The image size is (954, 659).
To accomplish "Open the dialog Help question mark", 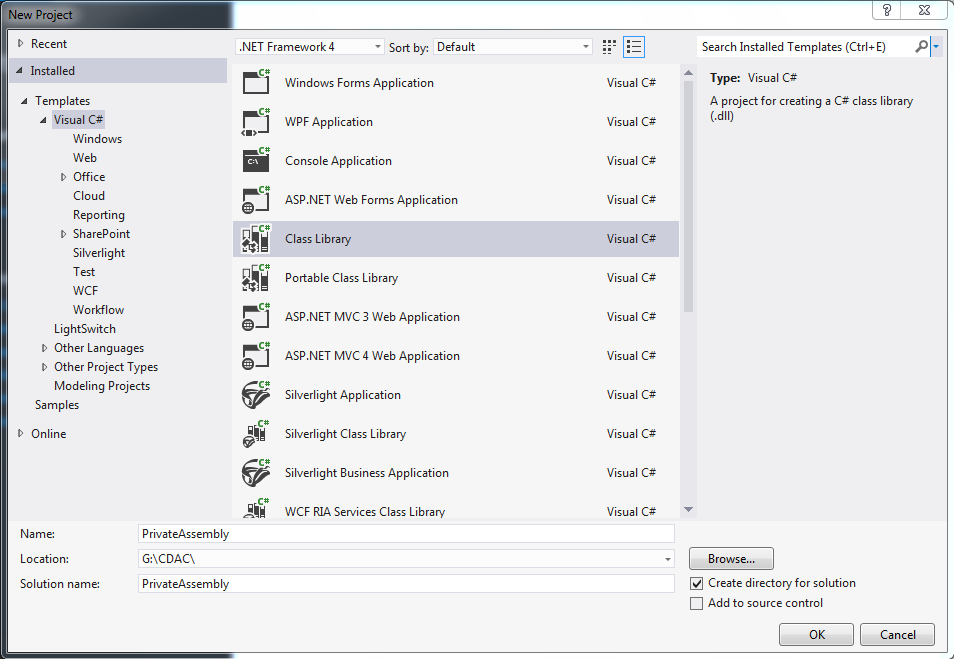I will click(887, 10).
